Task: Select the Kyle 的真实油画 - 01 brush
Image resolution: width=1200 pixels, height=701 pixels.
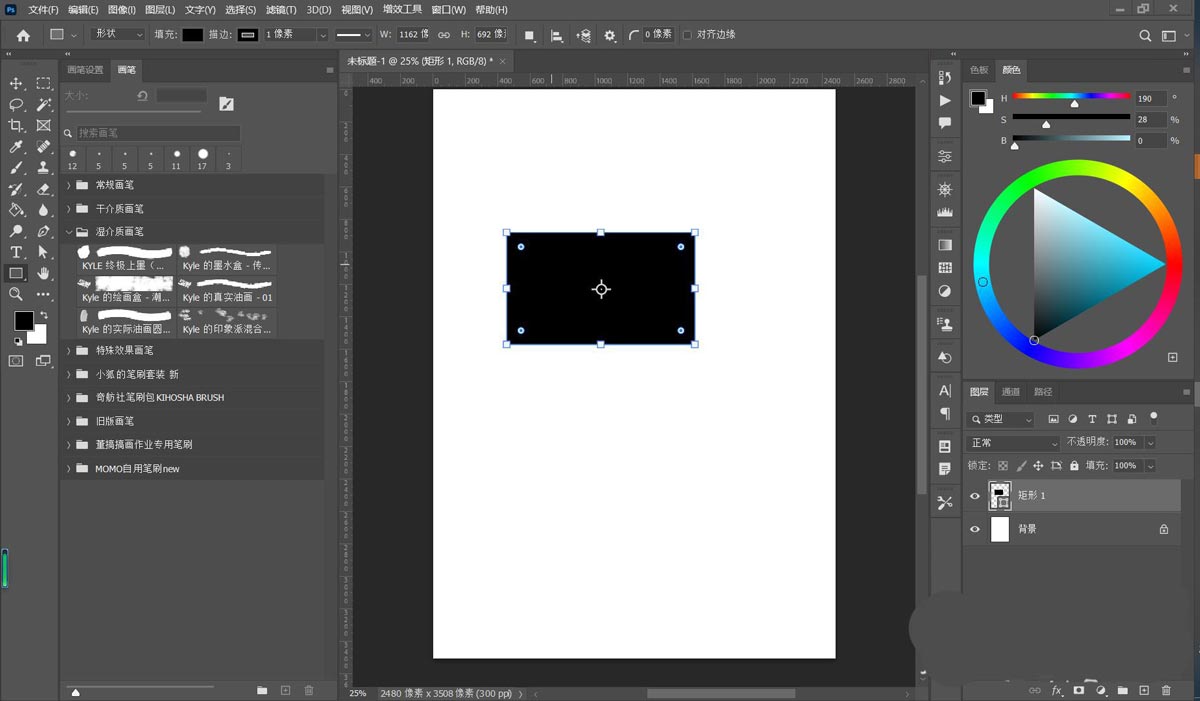Action: pos(227,290)
